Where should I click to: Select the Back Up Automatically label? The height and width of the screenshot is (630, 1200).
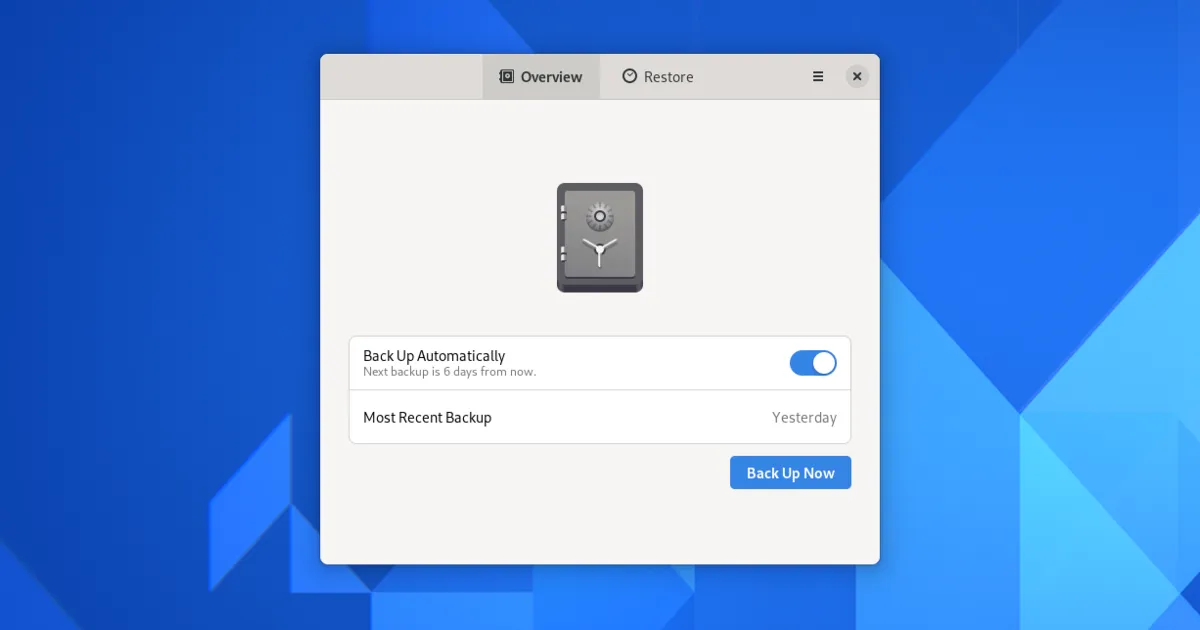(x=434, y=356)
